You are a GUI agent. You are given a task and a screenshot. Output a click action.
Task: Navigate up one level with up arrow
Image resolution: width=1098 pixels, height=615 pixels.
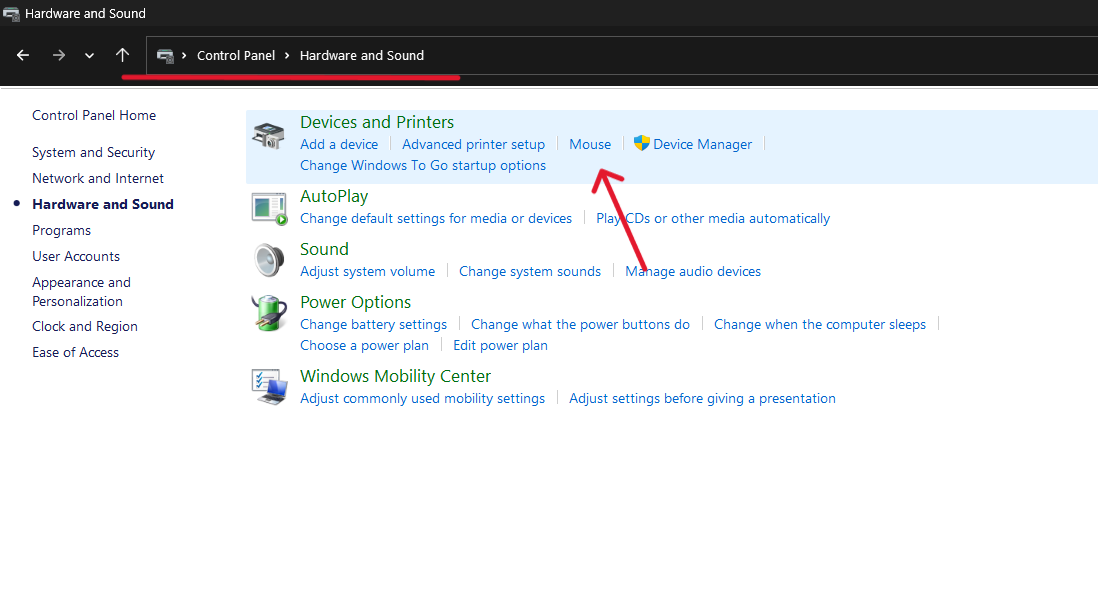pyautogui.click(x=122, y=55)
